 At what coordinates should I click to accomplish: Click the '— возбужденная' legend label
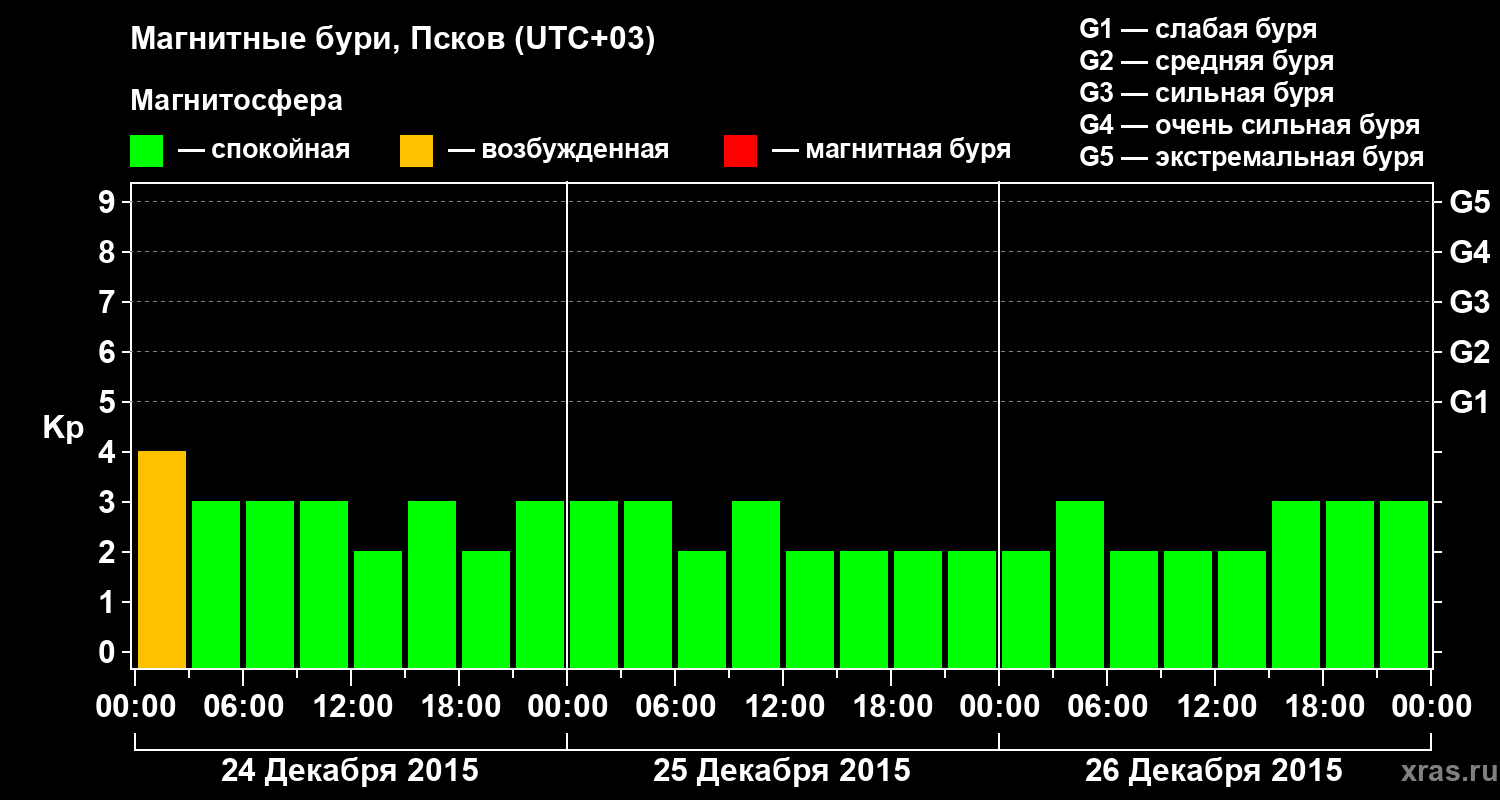tap(558, 150)
